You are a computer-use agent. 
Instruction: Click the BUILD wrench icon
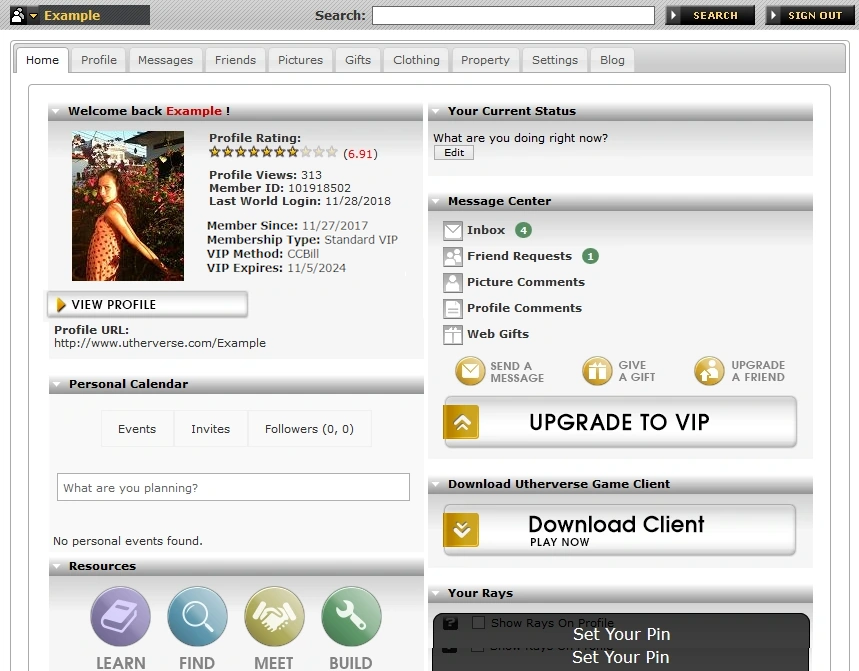click(351, 617)
